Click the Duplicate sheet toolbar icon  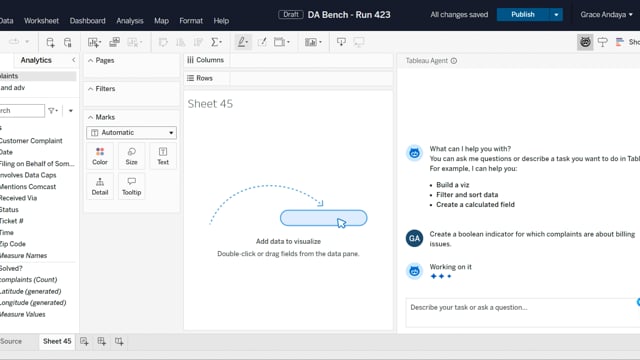pos(115,42)
